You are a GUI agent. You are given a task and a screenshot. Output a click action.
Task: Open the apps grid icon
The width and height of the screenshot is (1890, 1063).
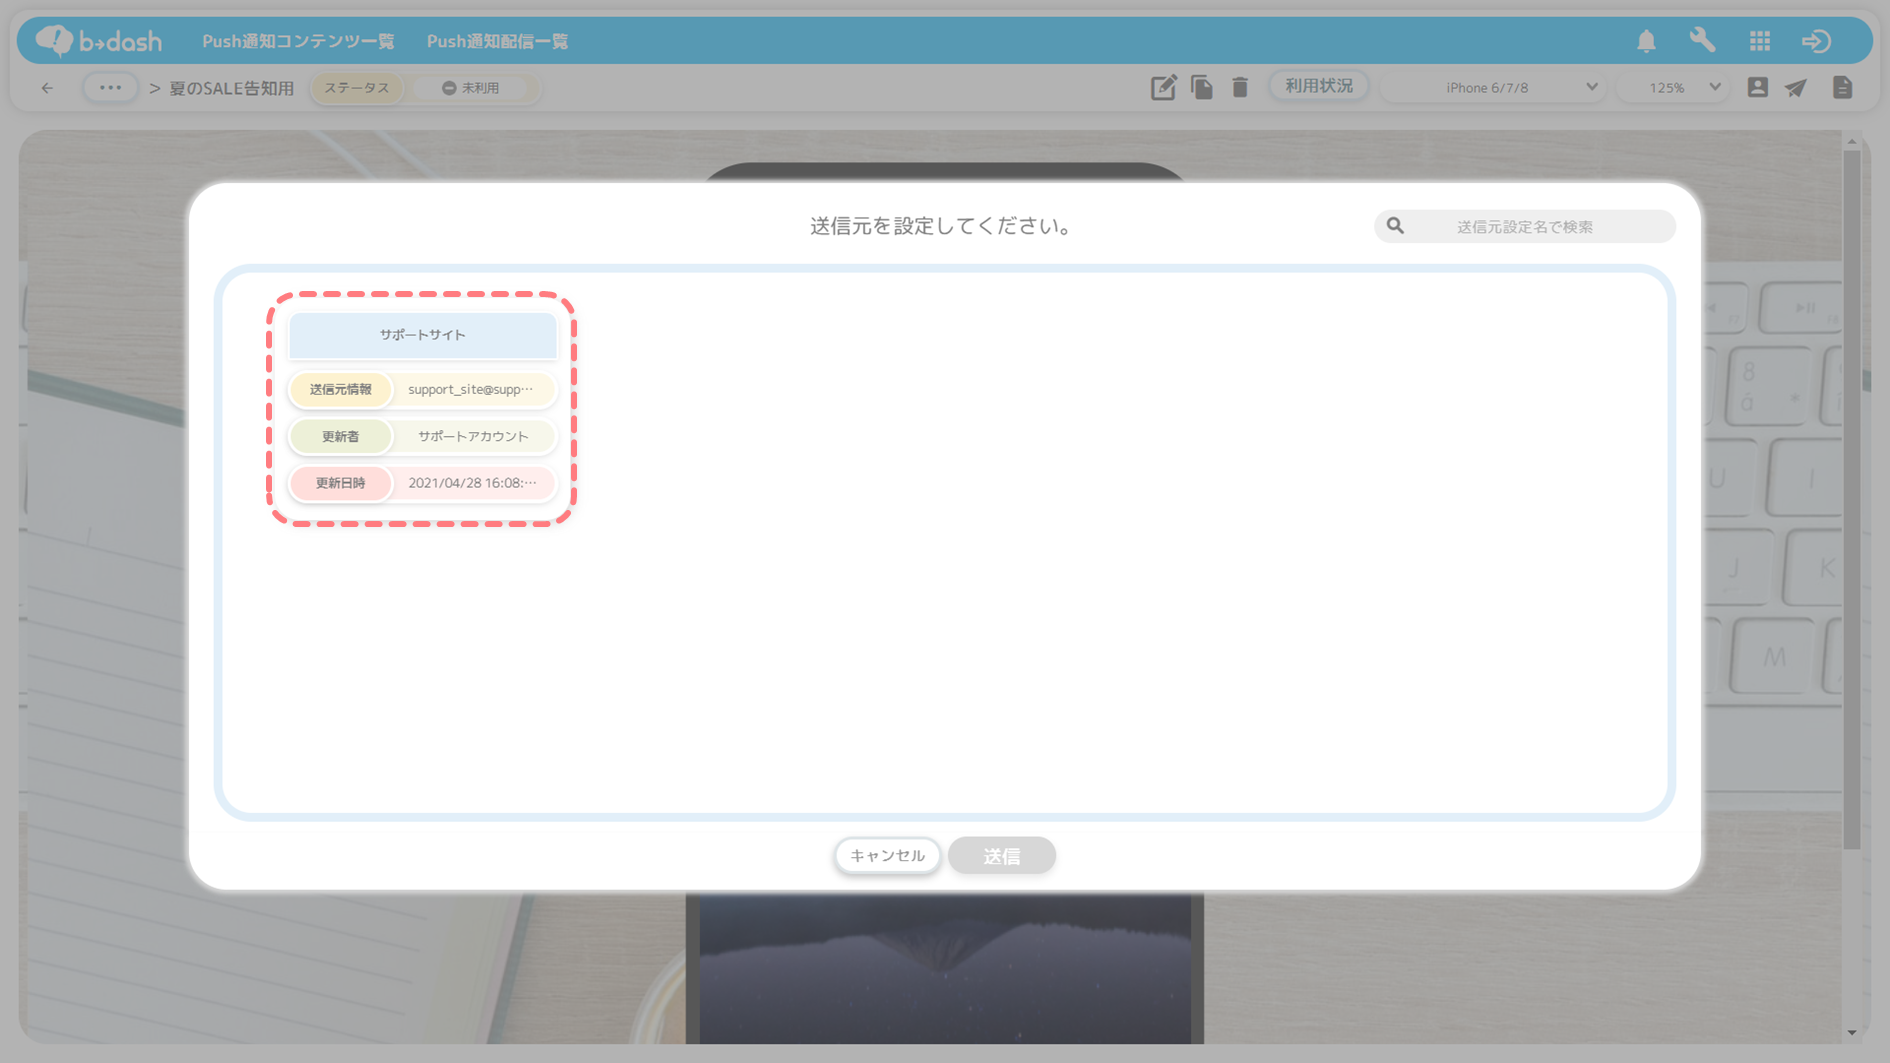click(1760, 41)
